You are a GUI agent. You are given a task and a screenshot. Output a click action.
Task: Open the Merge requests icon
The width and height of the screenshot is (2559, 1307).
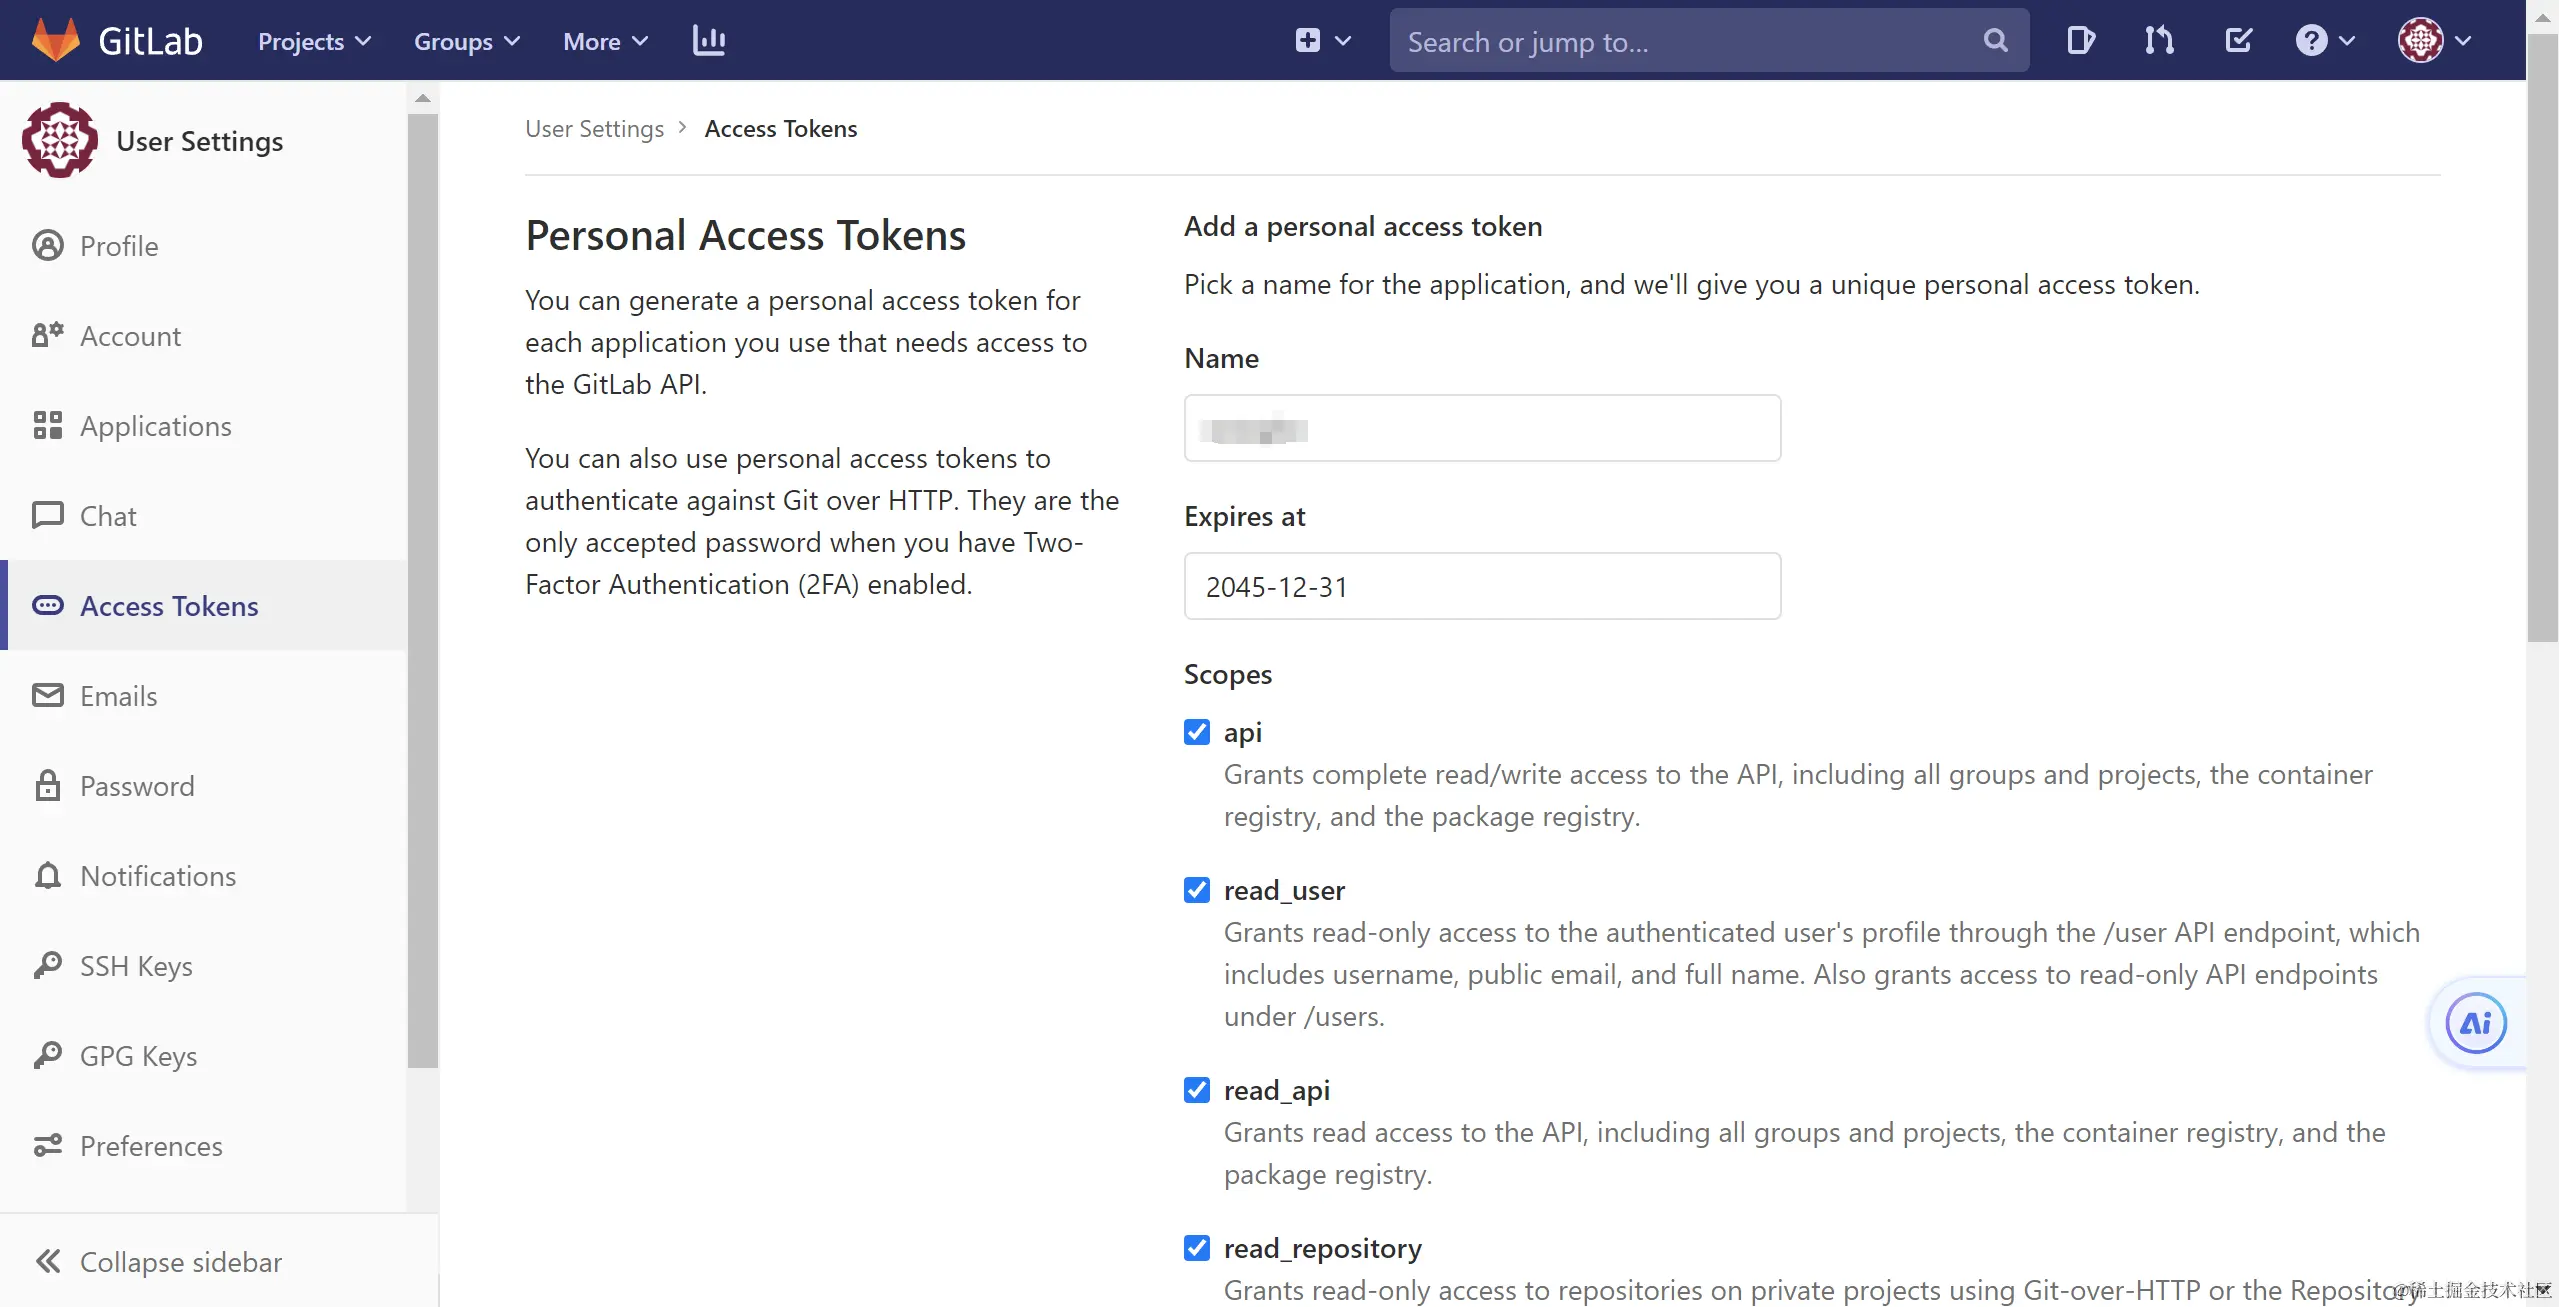click(x=2159, y=41)
